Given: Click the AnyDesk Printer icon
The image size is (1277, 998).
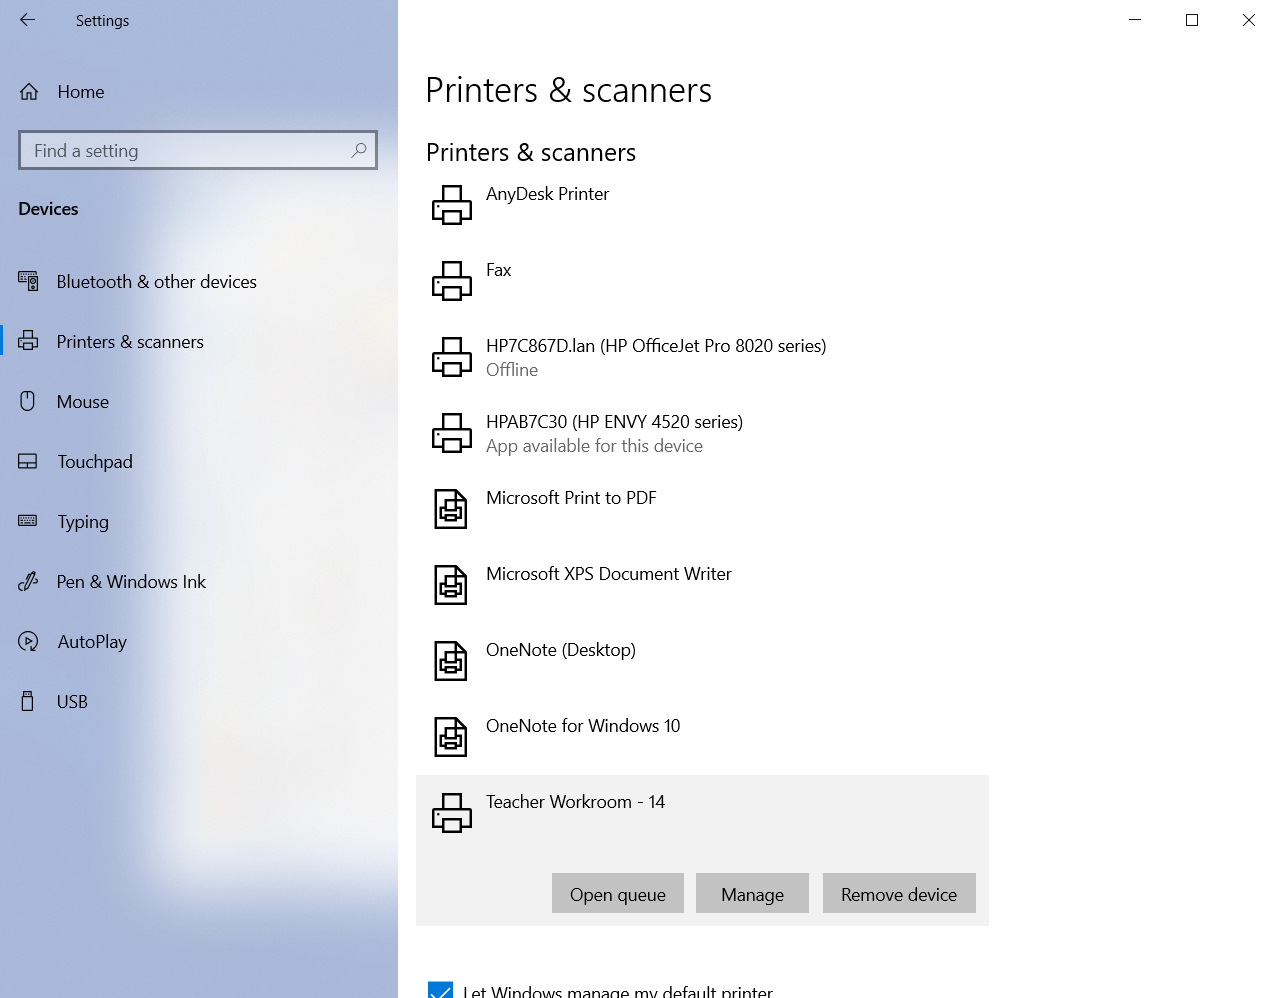Looking at the screenshot, I should click(x=452, y=205).
